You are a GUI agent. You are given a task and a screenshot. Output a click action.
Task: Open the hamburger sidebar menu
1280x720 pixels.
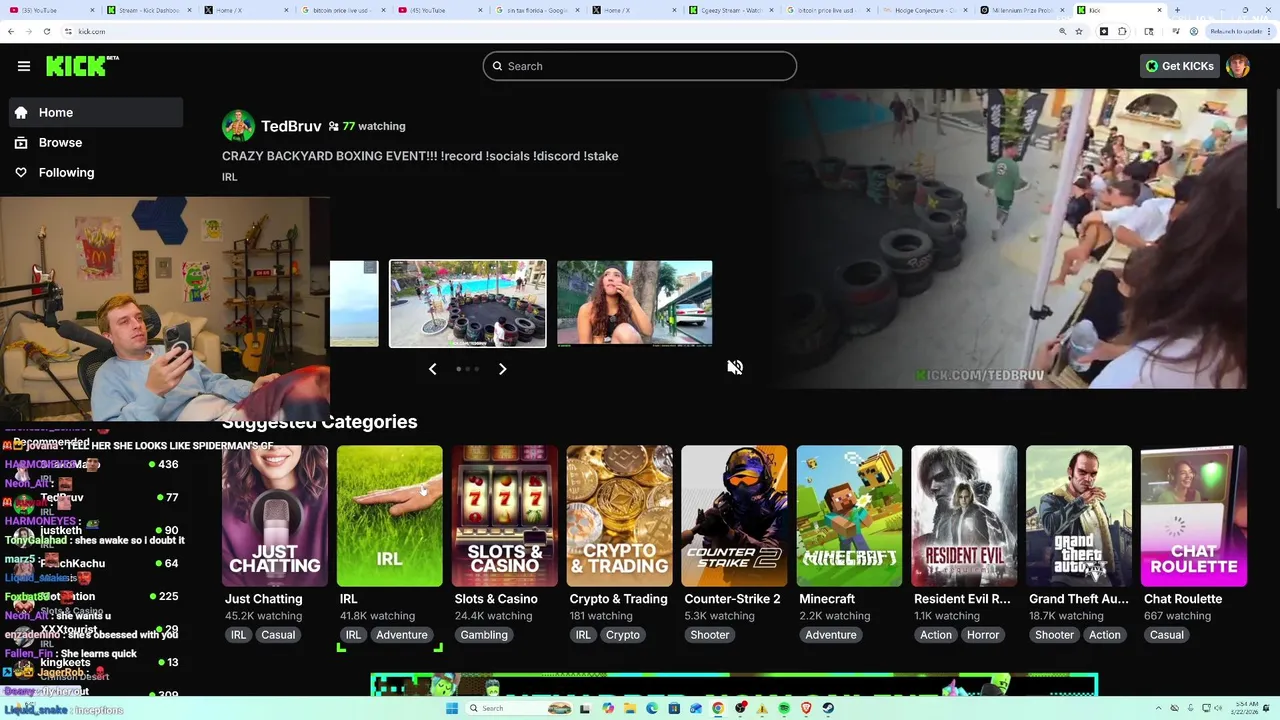[24, 66]
